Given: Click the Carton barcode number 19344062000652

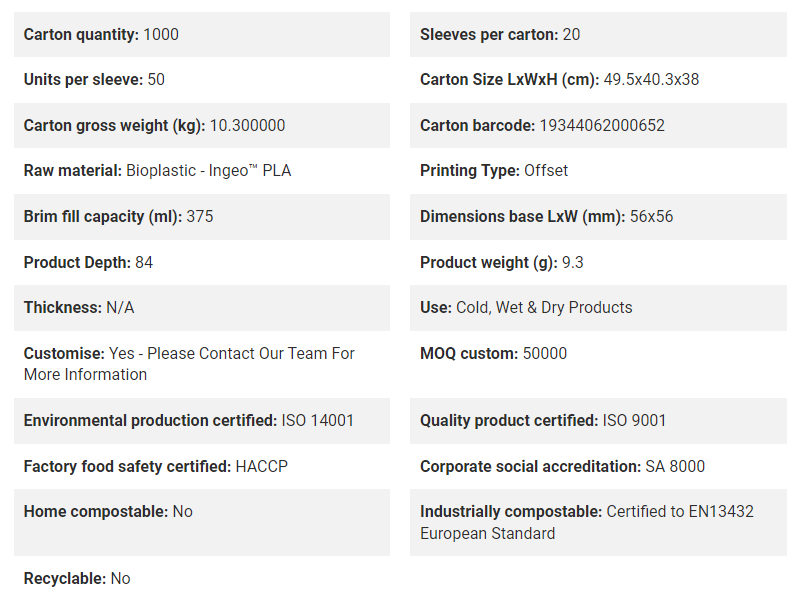Looking at the screenshot, I should tap(602, 126).
